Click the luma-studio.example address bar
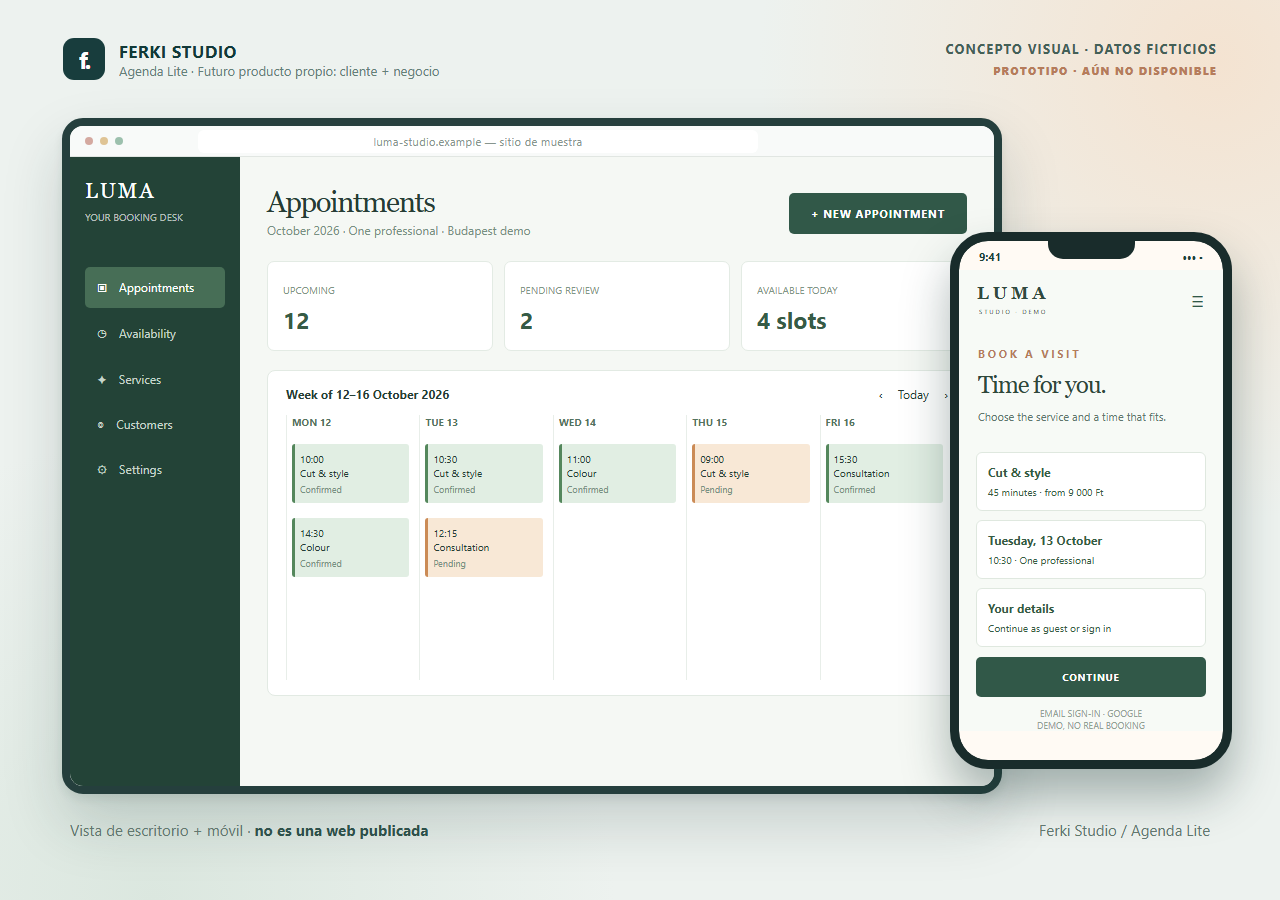Viewport: 1280px width, 900px height. point(478,142)
